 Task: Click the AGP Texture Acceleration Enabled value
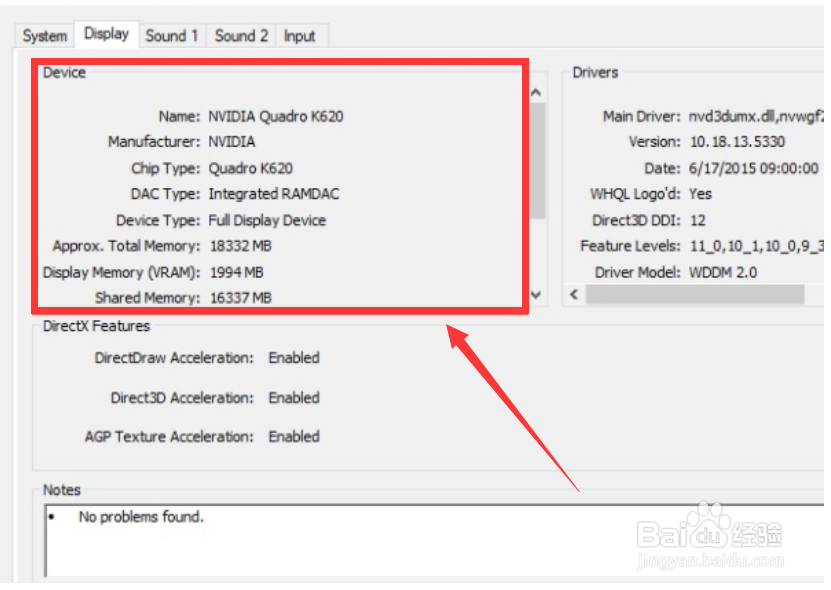click(x=294, y=436)
